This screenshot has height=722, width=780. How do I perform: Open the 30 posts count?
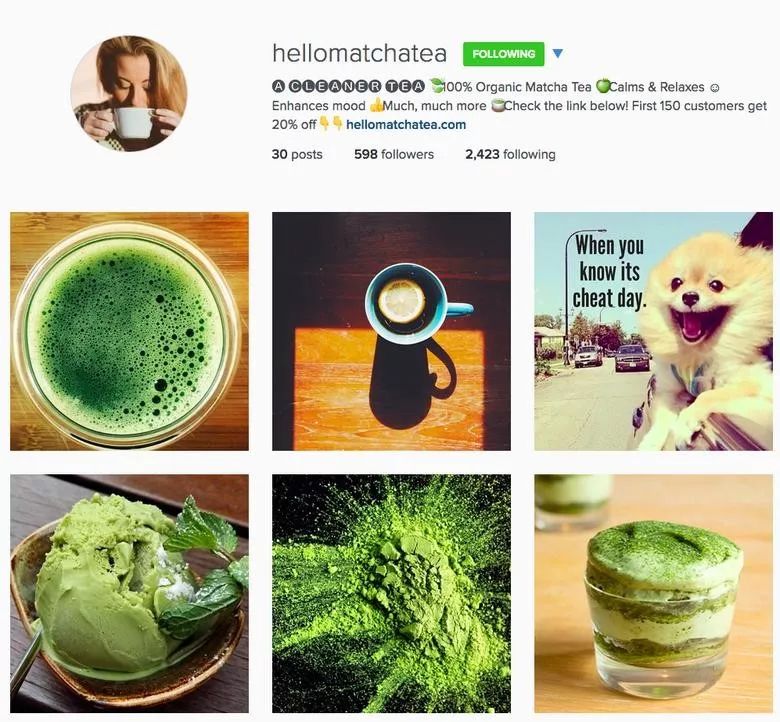coord(297,154)
